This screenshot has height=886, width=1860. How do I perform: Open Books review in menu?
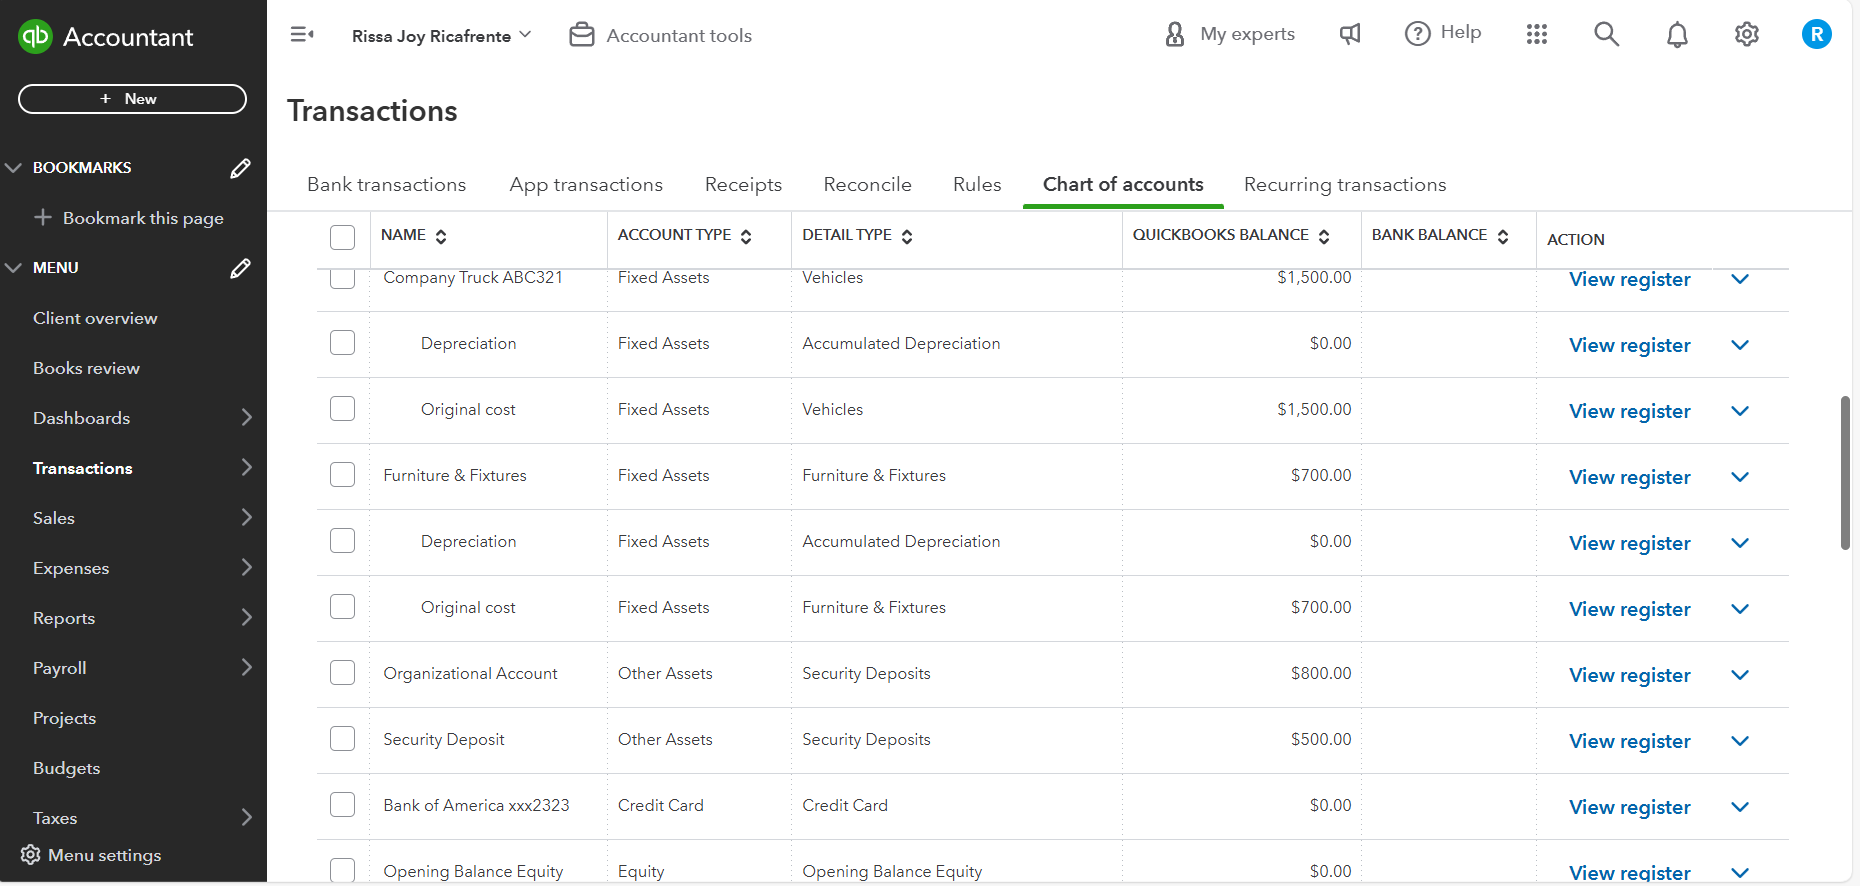[x=86, y=368]
